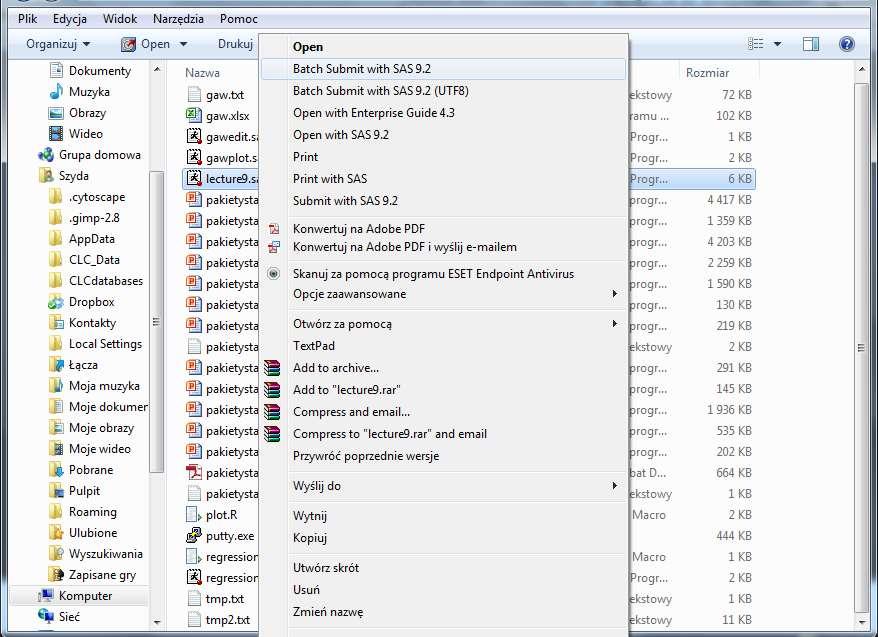Choose Batch Submit with SAS 9.2
The width and height of the screenshot is (878, 637).
[443, 69]
